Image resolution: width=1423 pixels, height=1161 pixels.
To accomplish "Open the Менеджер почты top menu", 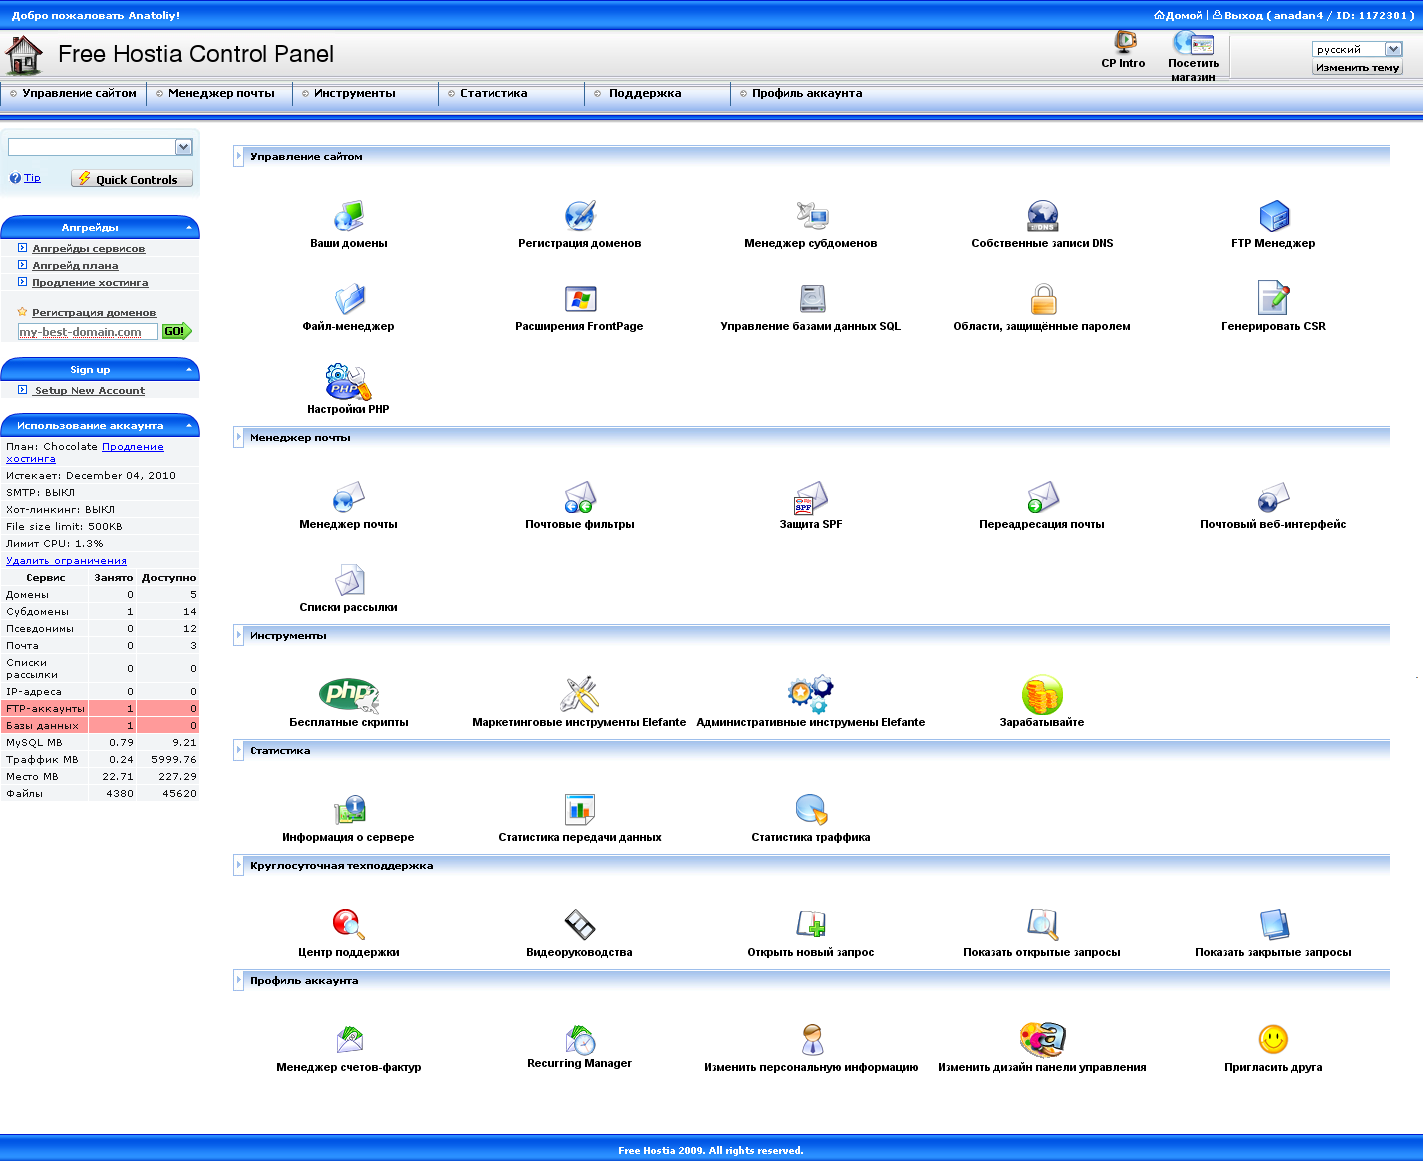I will (219, 93).
